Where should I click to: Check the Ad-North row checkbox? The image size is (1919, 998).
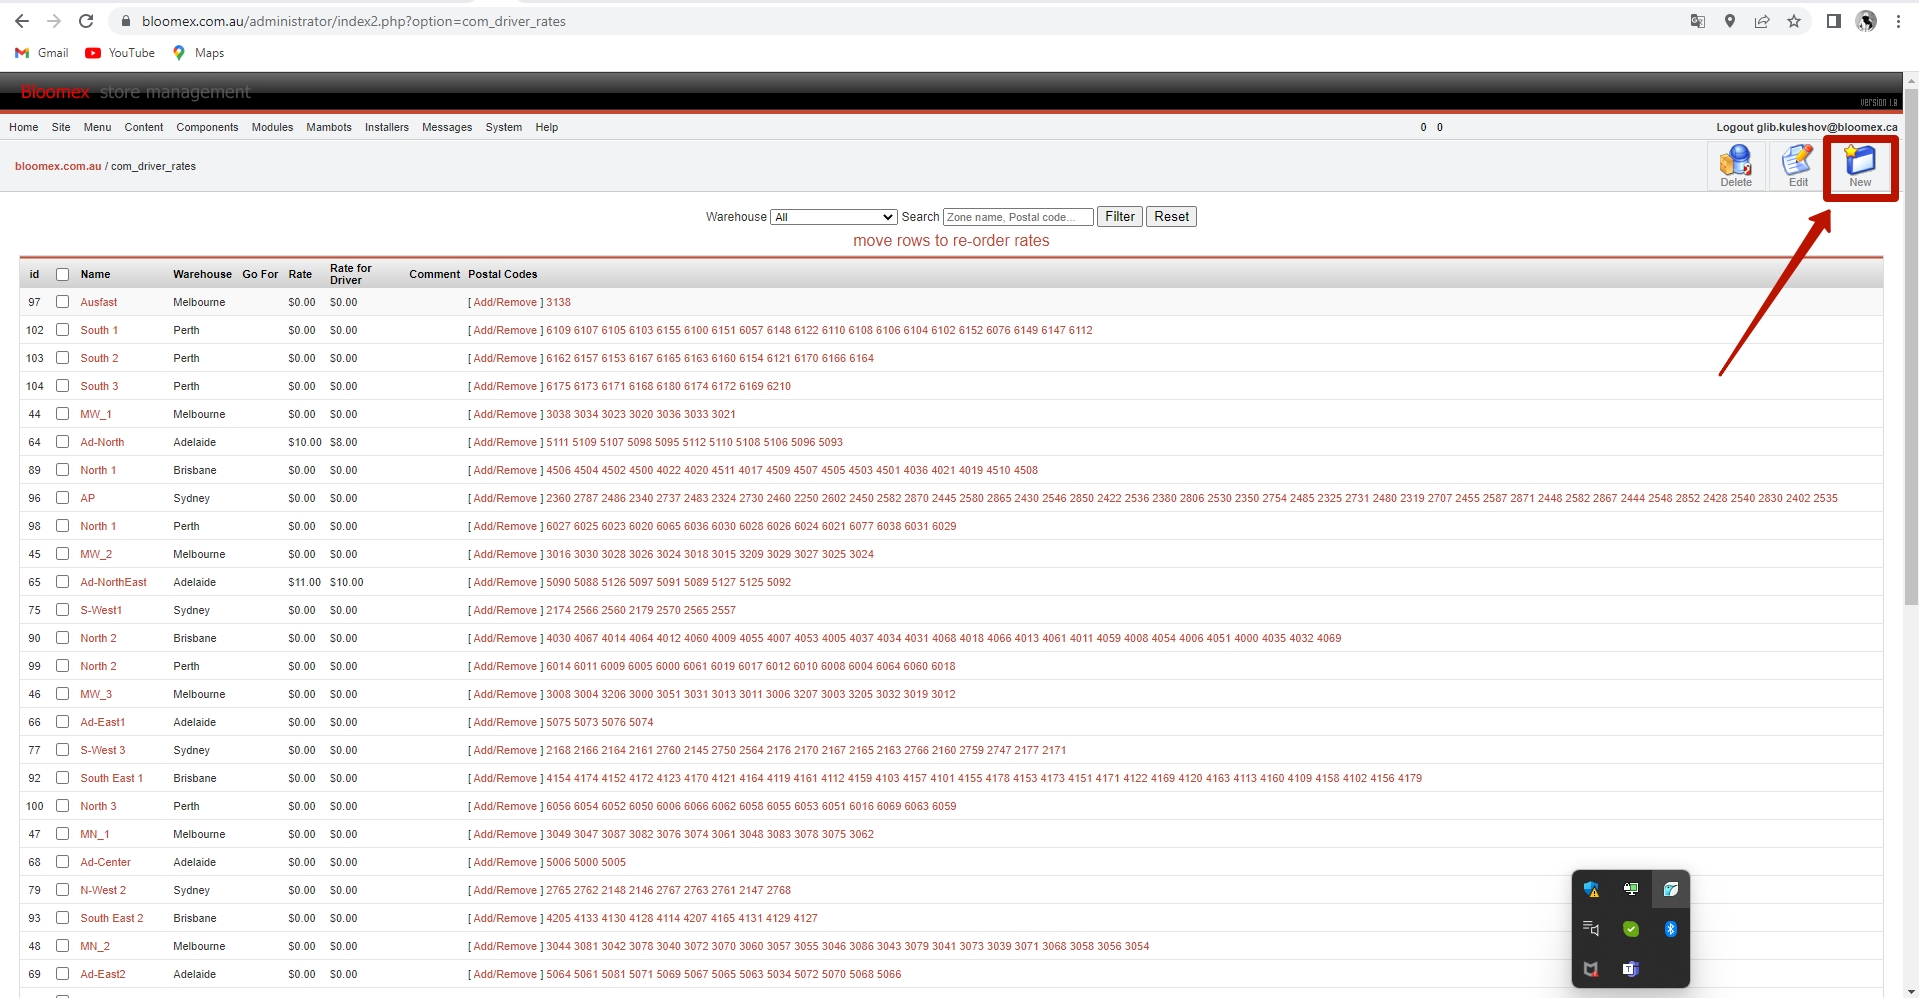[x=62, y=442]
